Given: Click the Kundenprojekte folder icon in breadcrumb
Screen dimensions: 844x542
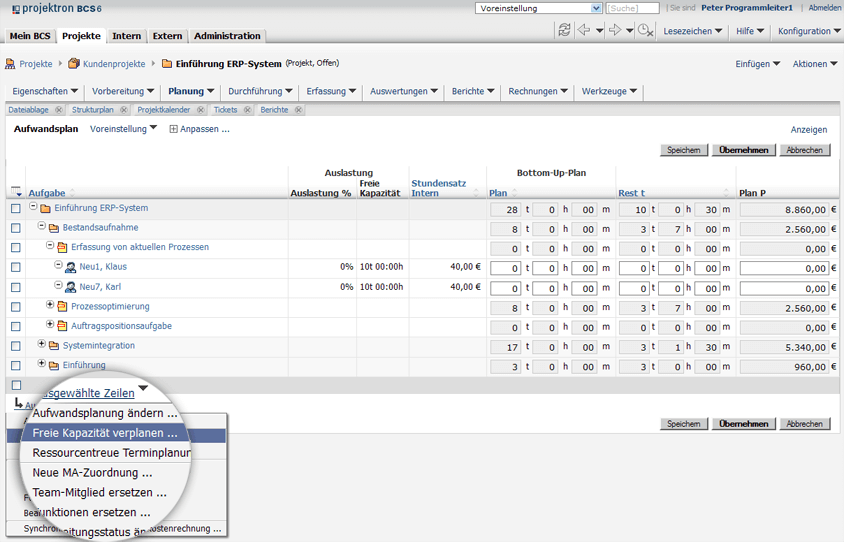Looking at the screenshot, I should point(74,64).
